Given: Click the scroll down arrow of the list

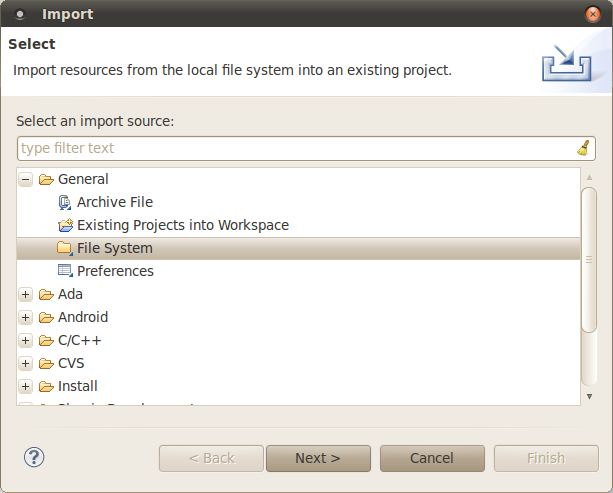Looking at the screenshot, I should (589, 396).
